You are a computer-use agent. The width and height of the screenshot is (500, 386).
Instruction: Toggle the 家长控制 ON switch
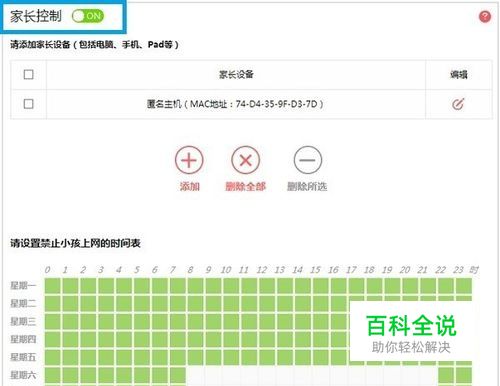coord(88,16)
